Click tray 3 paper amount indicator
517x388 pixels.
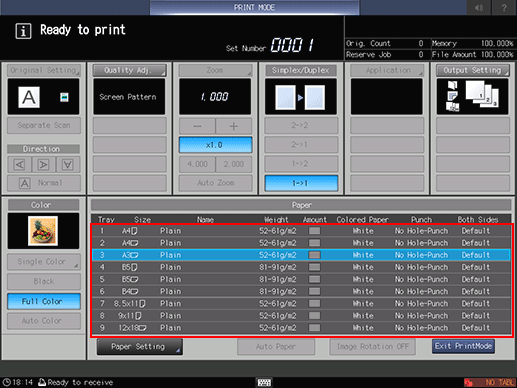click(314, 255)
